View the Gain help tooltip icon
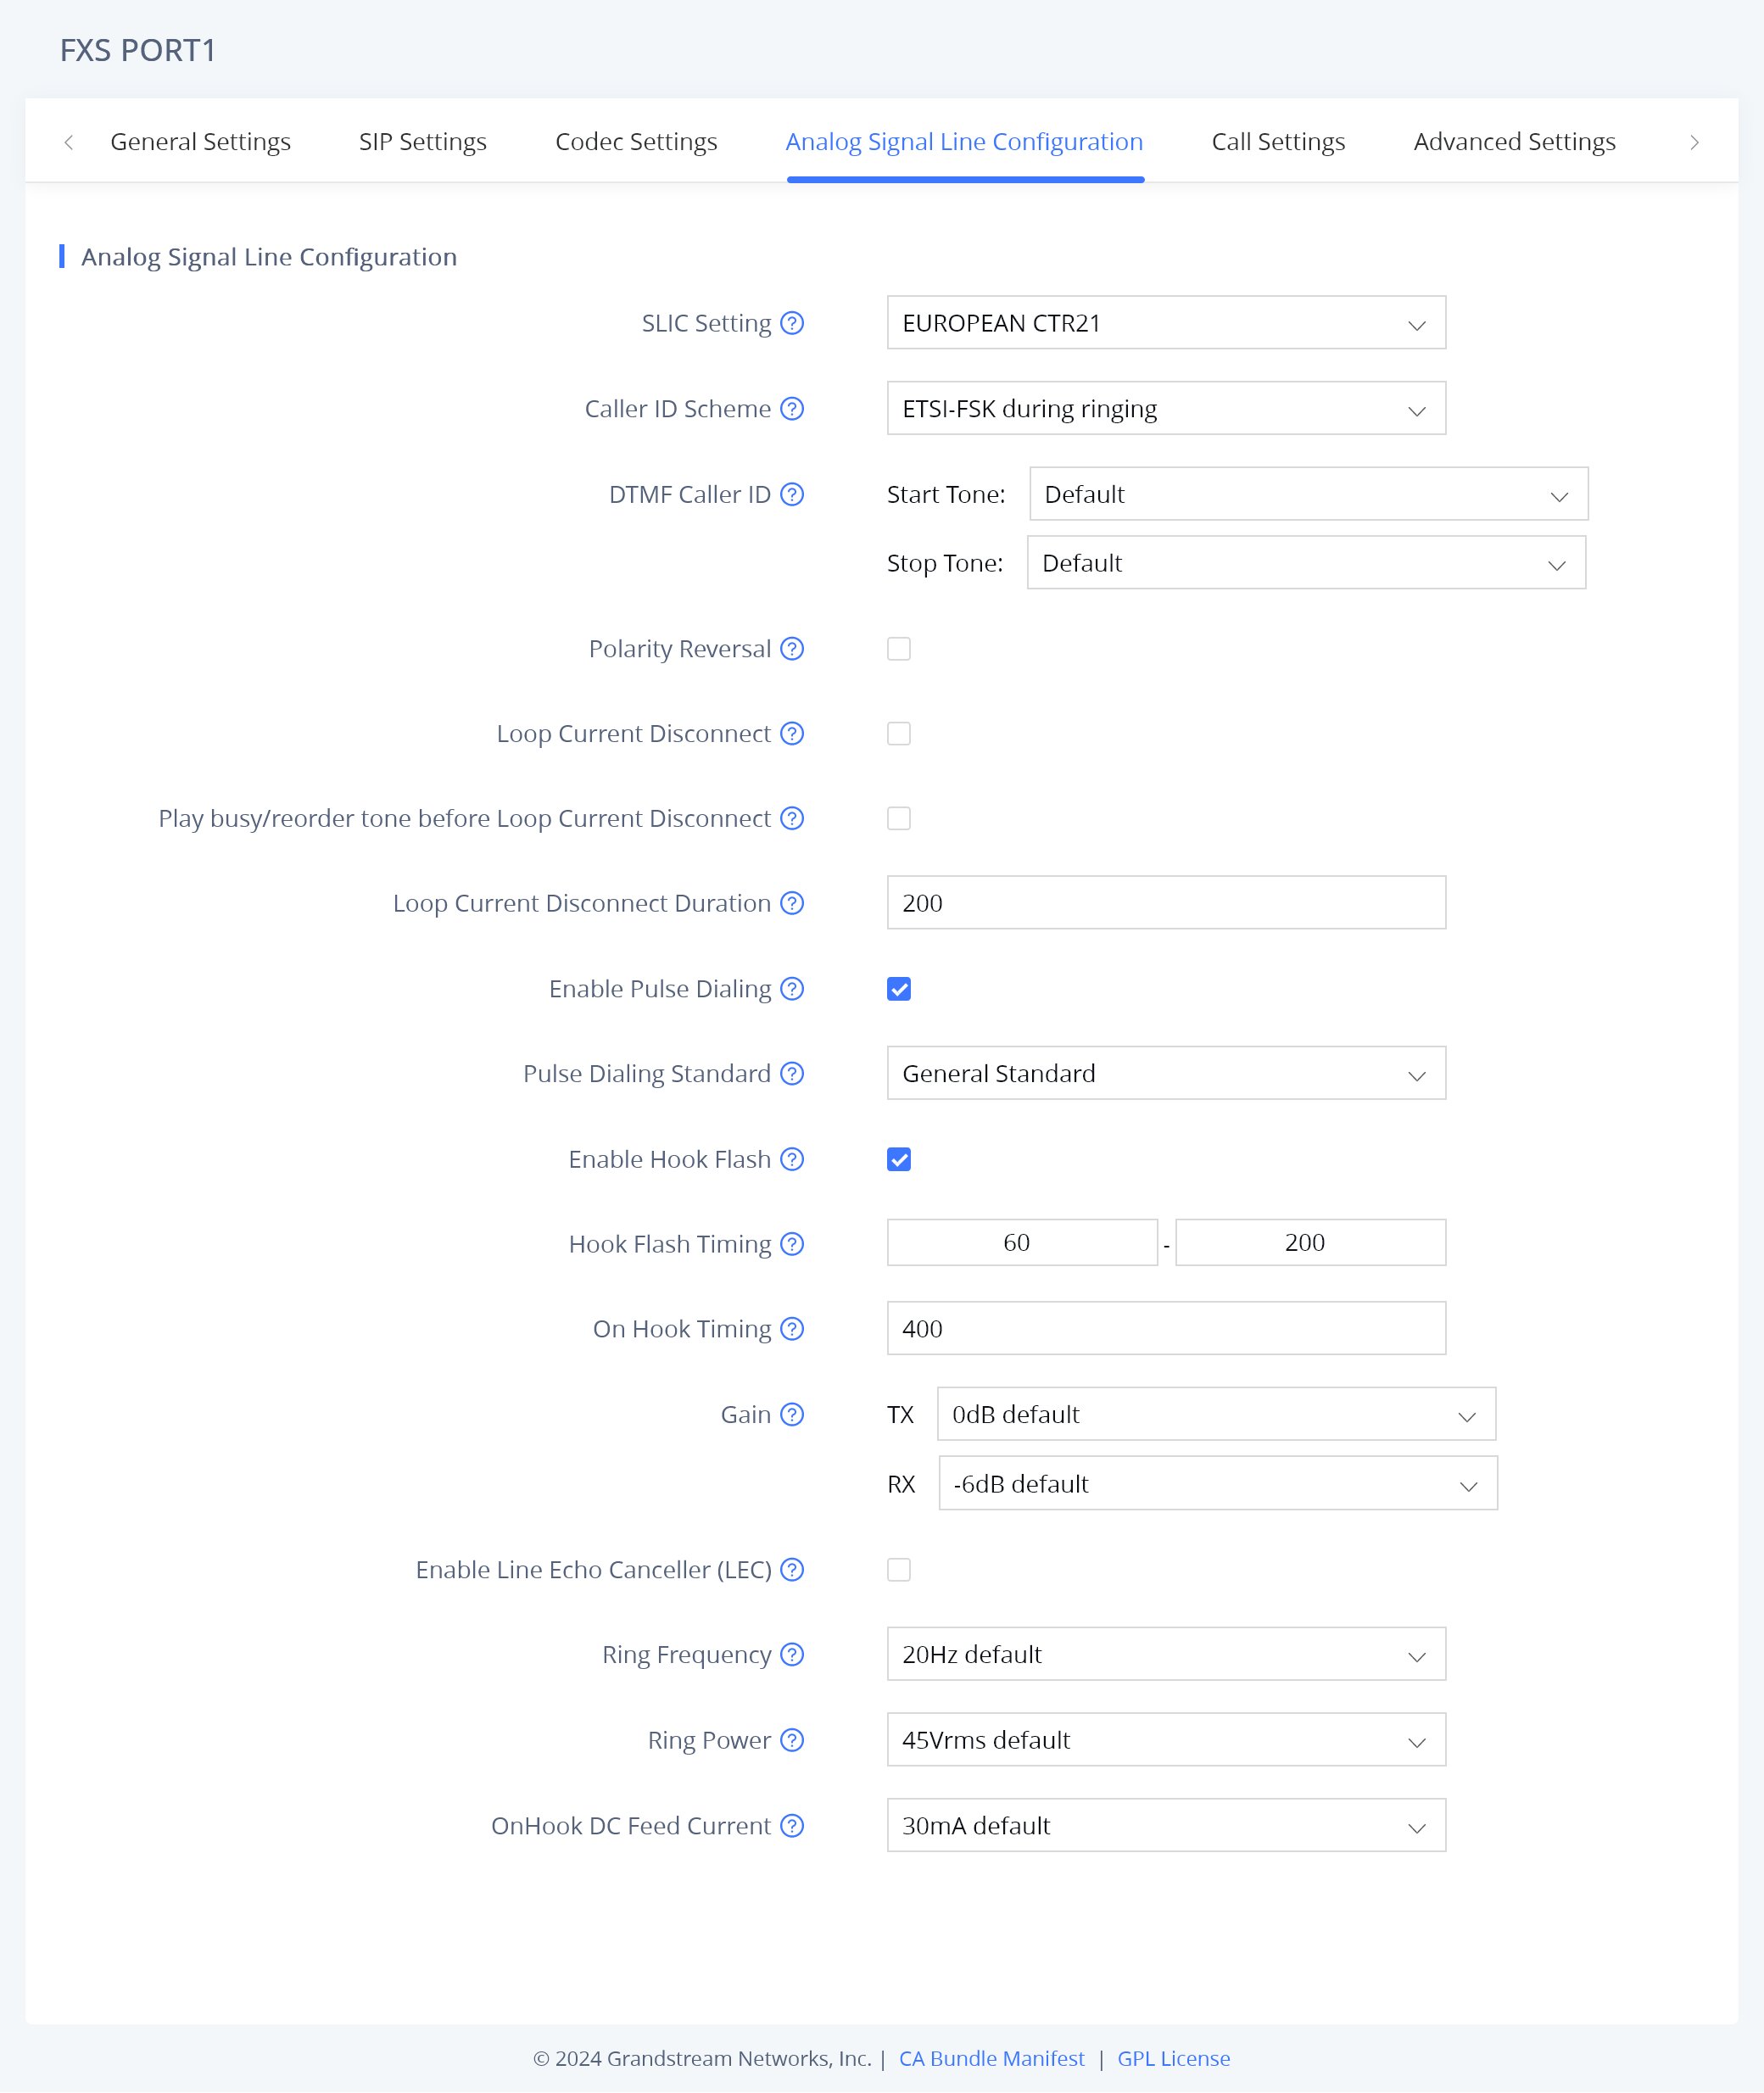 tap(792, 1414)
